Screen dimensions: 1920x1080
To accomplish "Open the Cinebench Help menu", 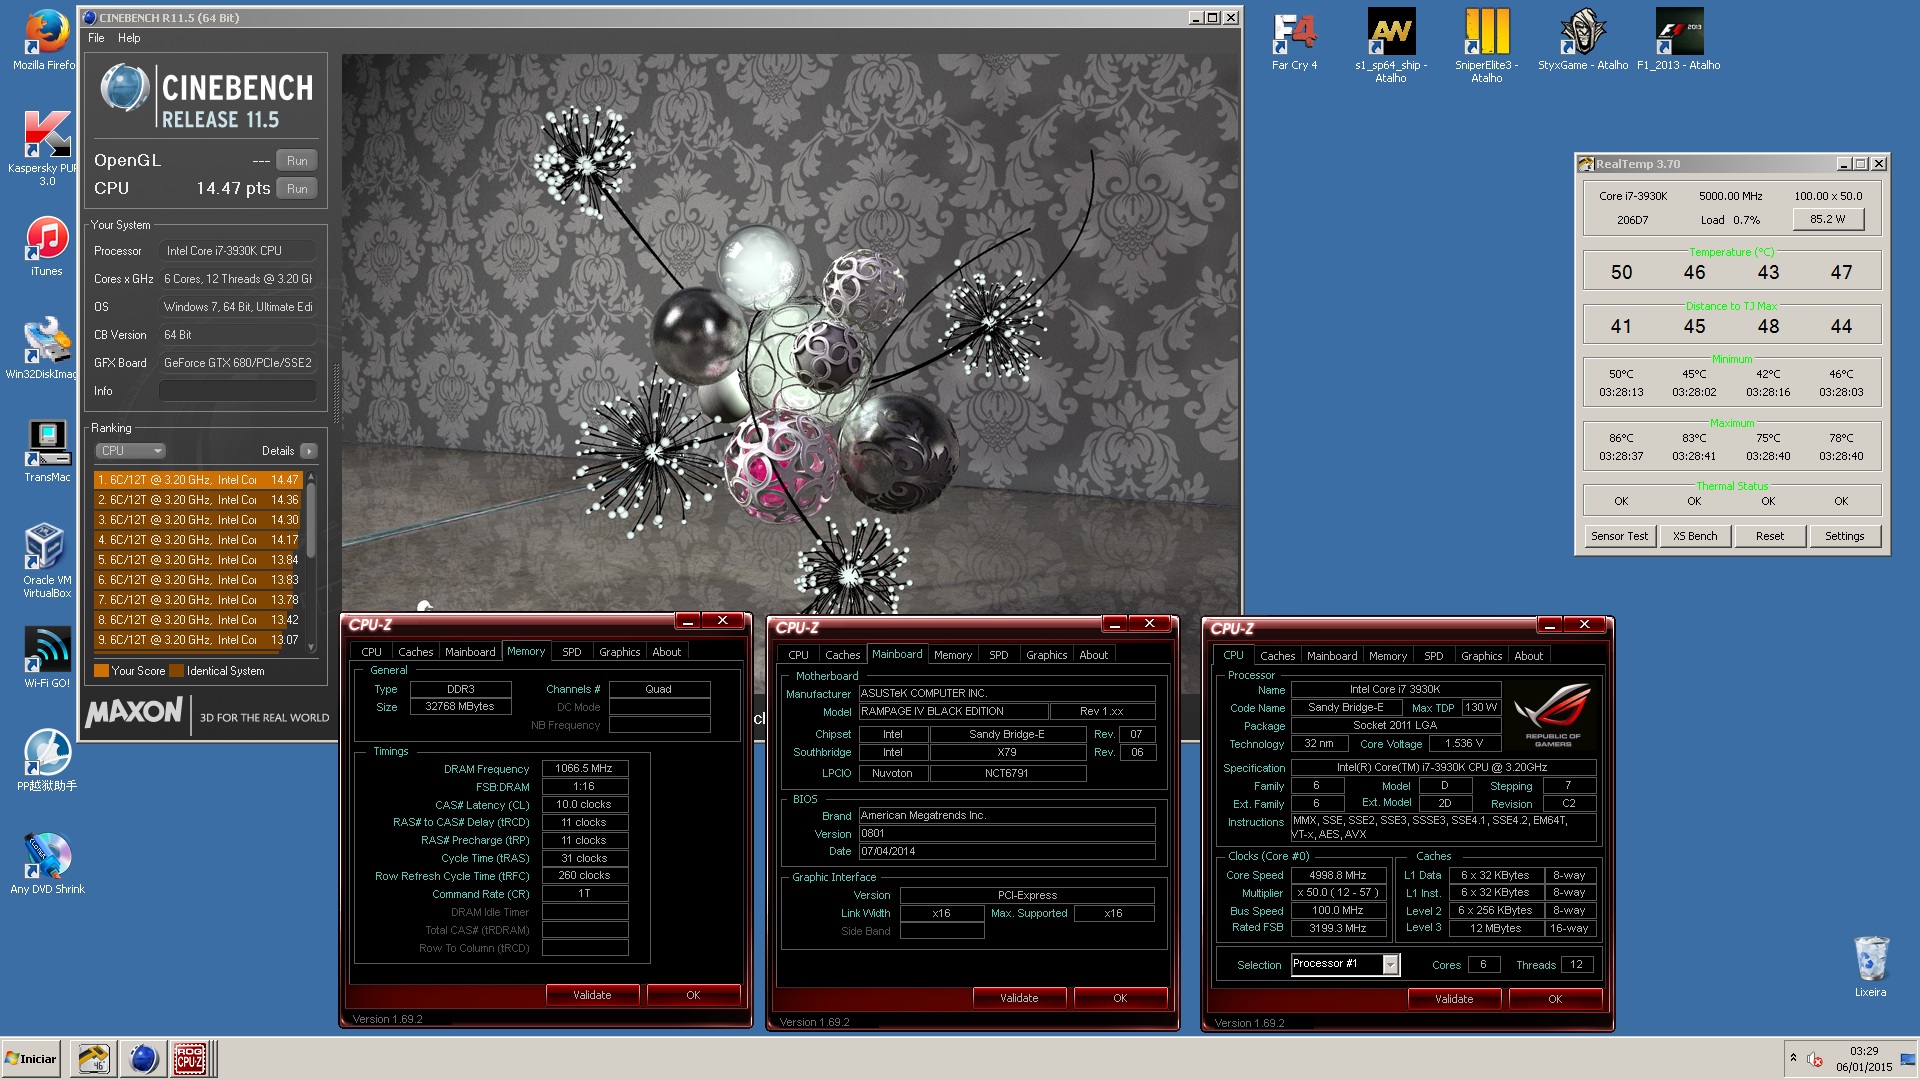I will click(129, 38).
